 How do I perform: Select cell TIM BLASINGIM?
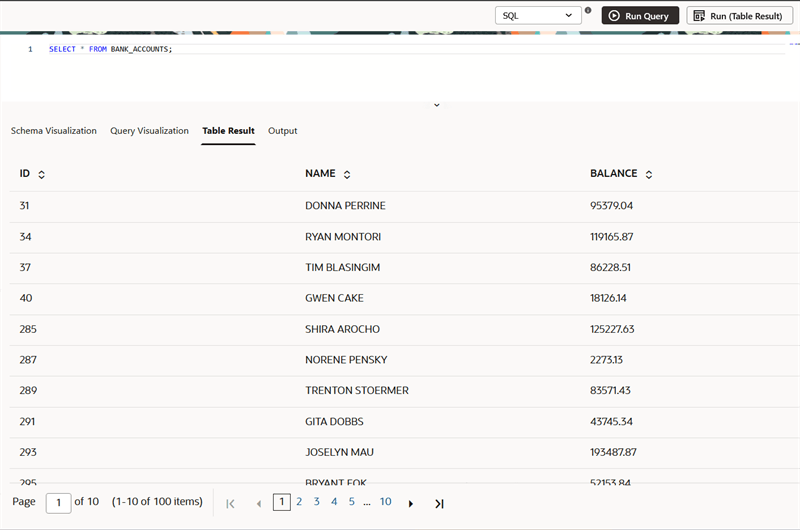point(342,267)
